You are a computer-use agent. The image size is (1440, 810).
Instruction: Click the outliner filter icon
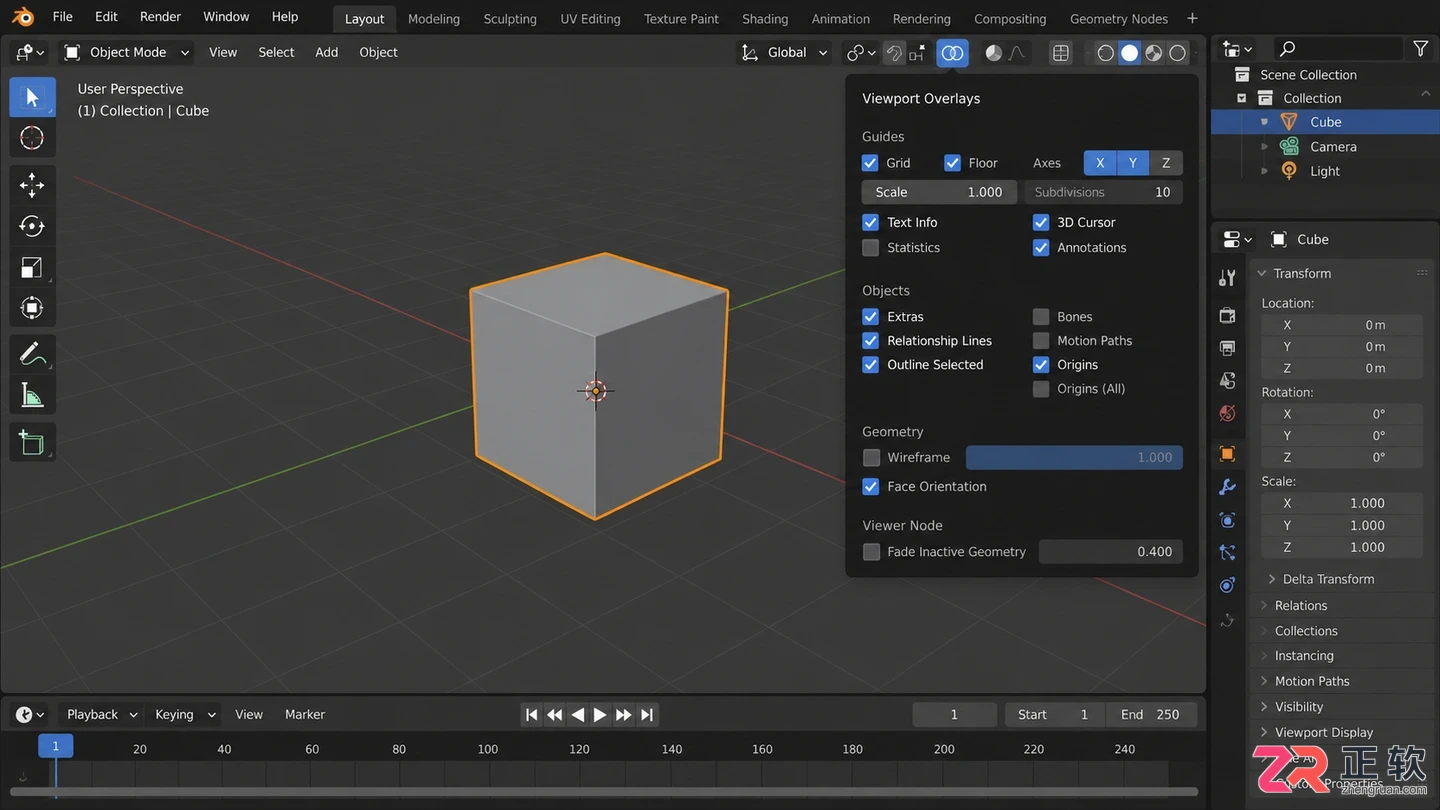point(1420,48)
